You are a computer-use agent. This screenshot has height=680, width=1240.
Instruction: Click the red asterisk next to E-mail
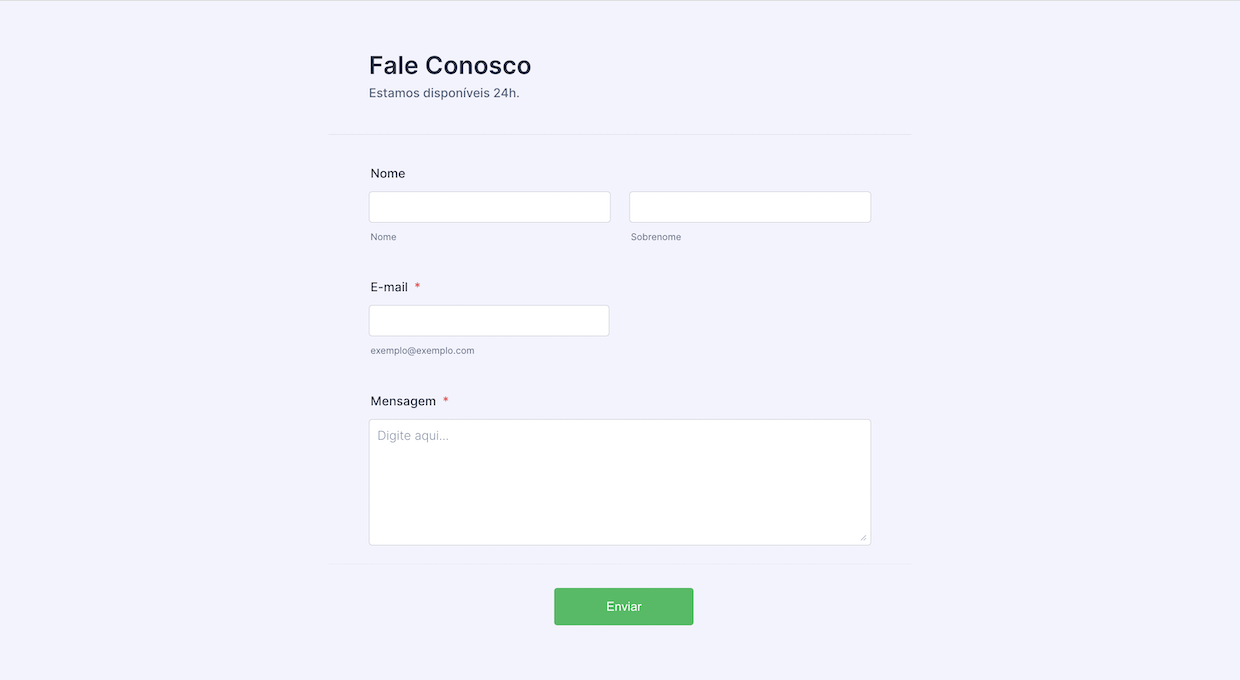pos(417,287)
